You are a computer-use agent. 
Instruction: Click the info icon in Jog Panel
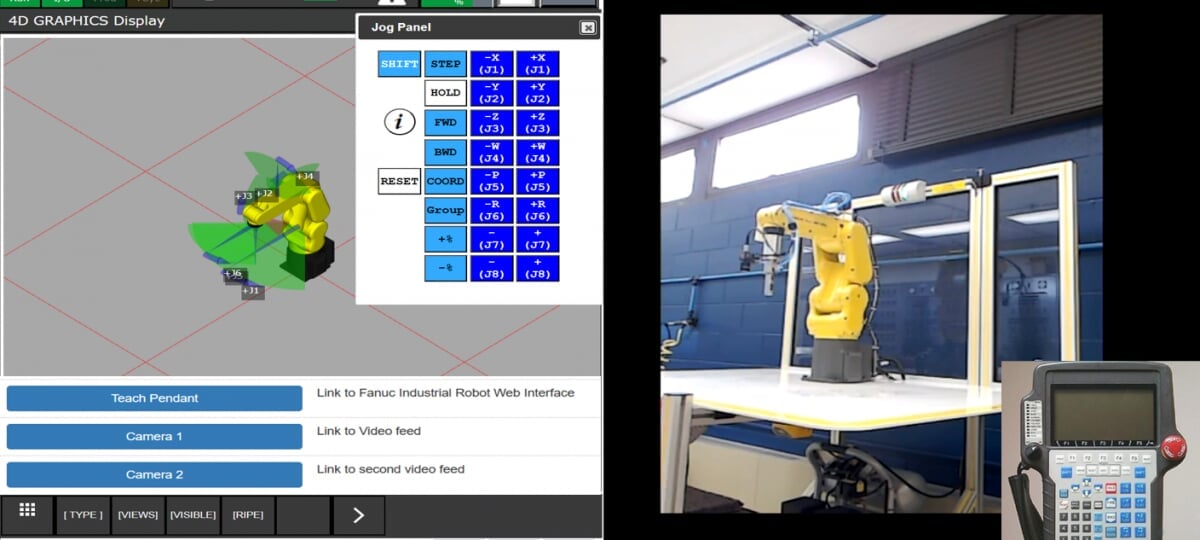400,122
